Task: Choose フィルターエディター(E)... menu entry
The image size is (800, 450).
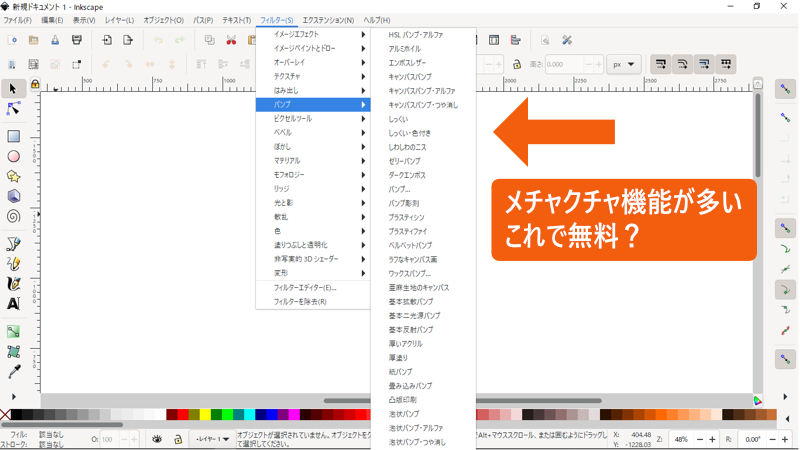Action: coord(313,288)
